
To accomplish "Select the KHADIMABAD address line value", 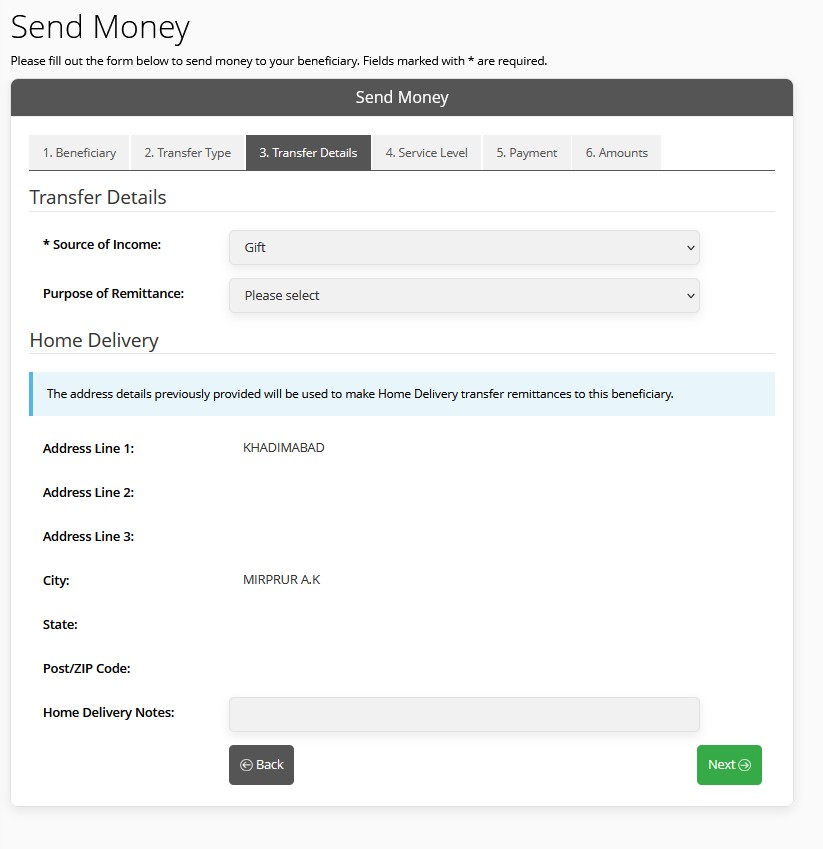I will pos(284,448).
